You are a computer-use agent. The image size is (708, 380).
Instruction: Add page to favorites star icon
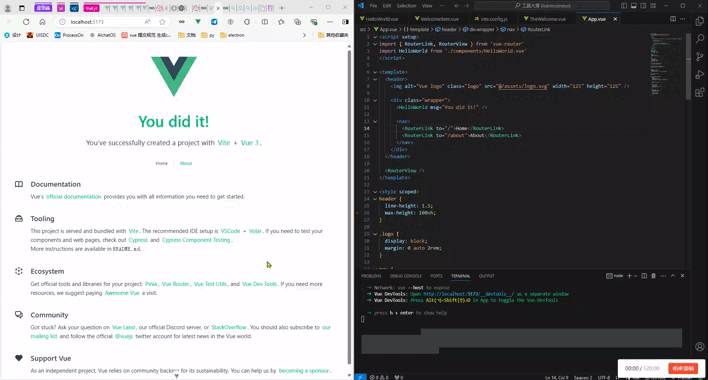(x=162, y=22)
